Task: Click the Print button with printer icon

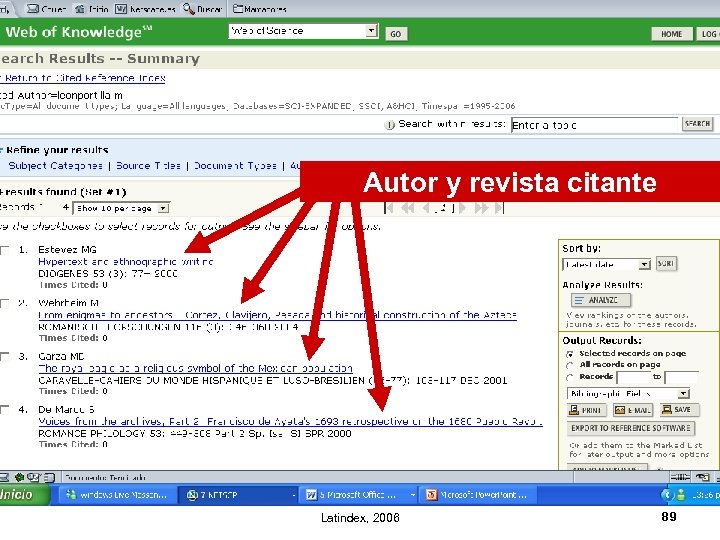Action: point(586,410)
